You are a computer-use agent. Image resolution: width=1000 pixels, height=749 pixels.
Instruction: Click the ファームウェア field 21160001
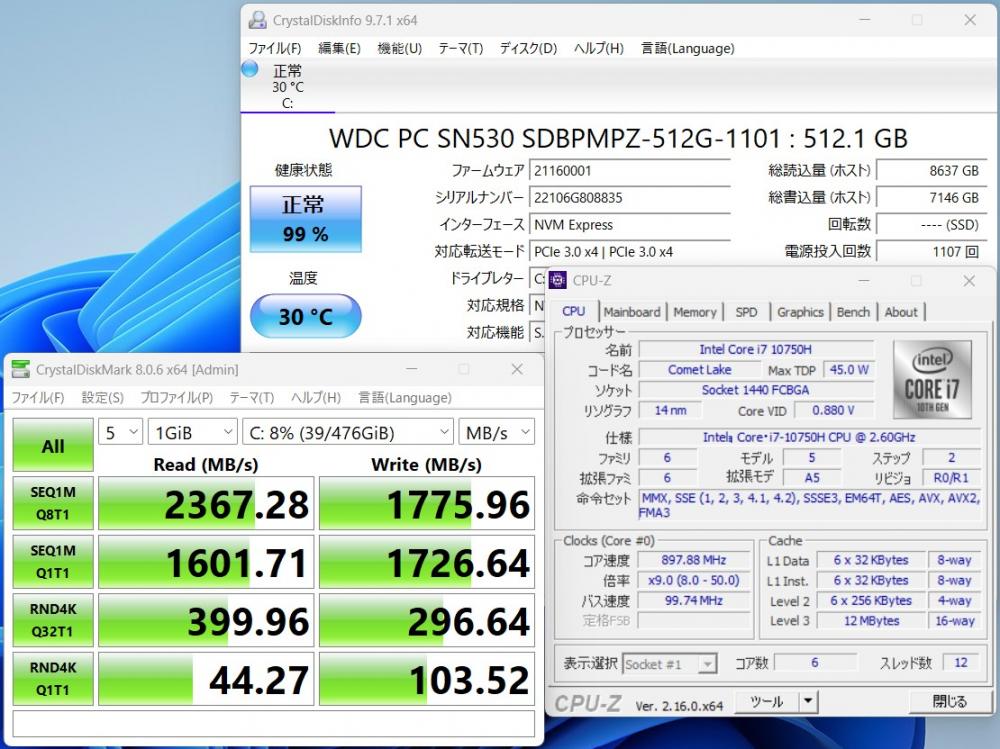pos(630,171)
